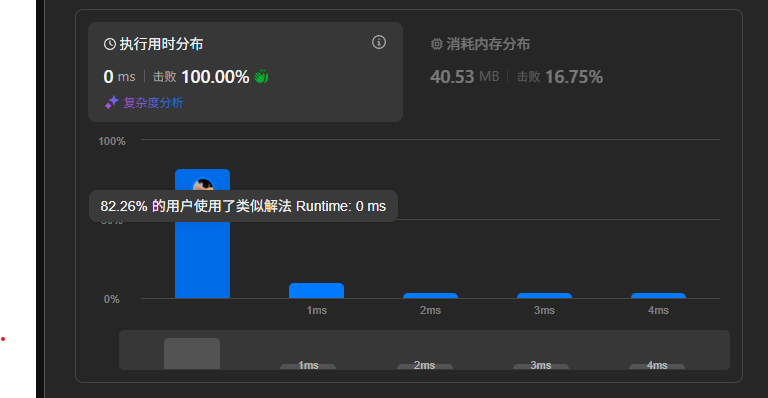Click the gray range selector handle in overview strip

[x=192, y=353]
